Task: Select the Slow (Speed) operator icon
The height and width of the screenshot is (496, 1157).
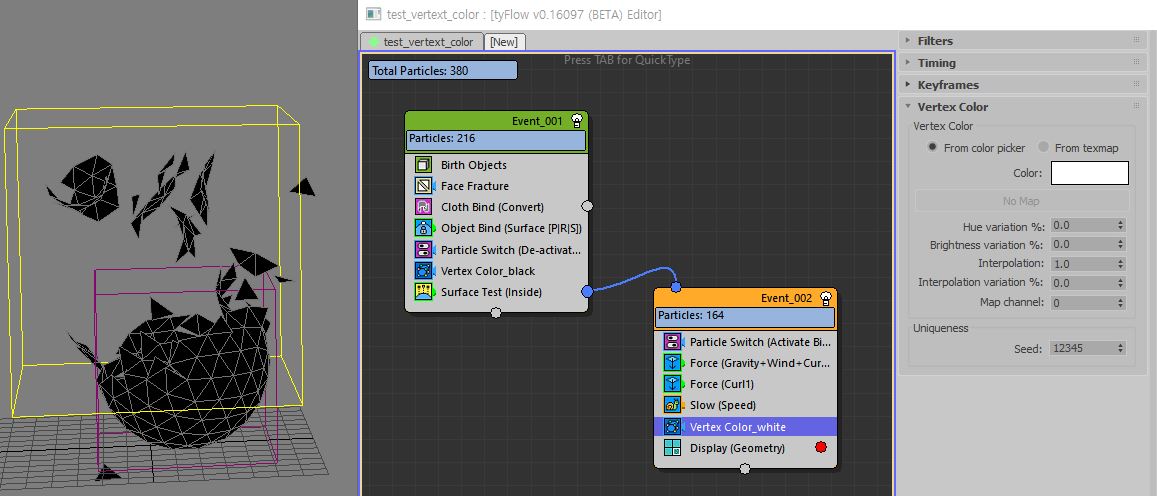Action: pos(672,405)
